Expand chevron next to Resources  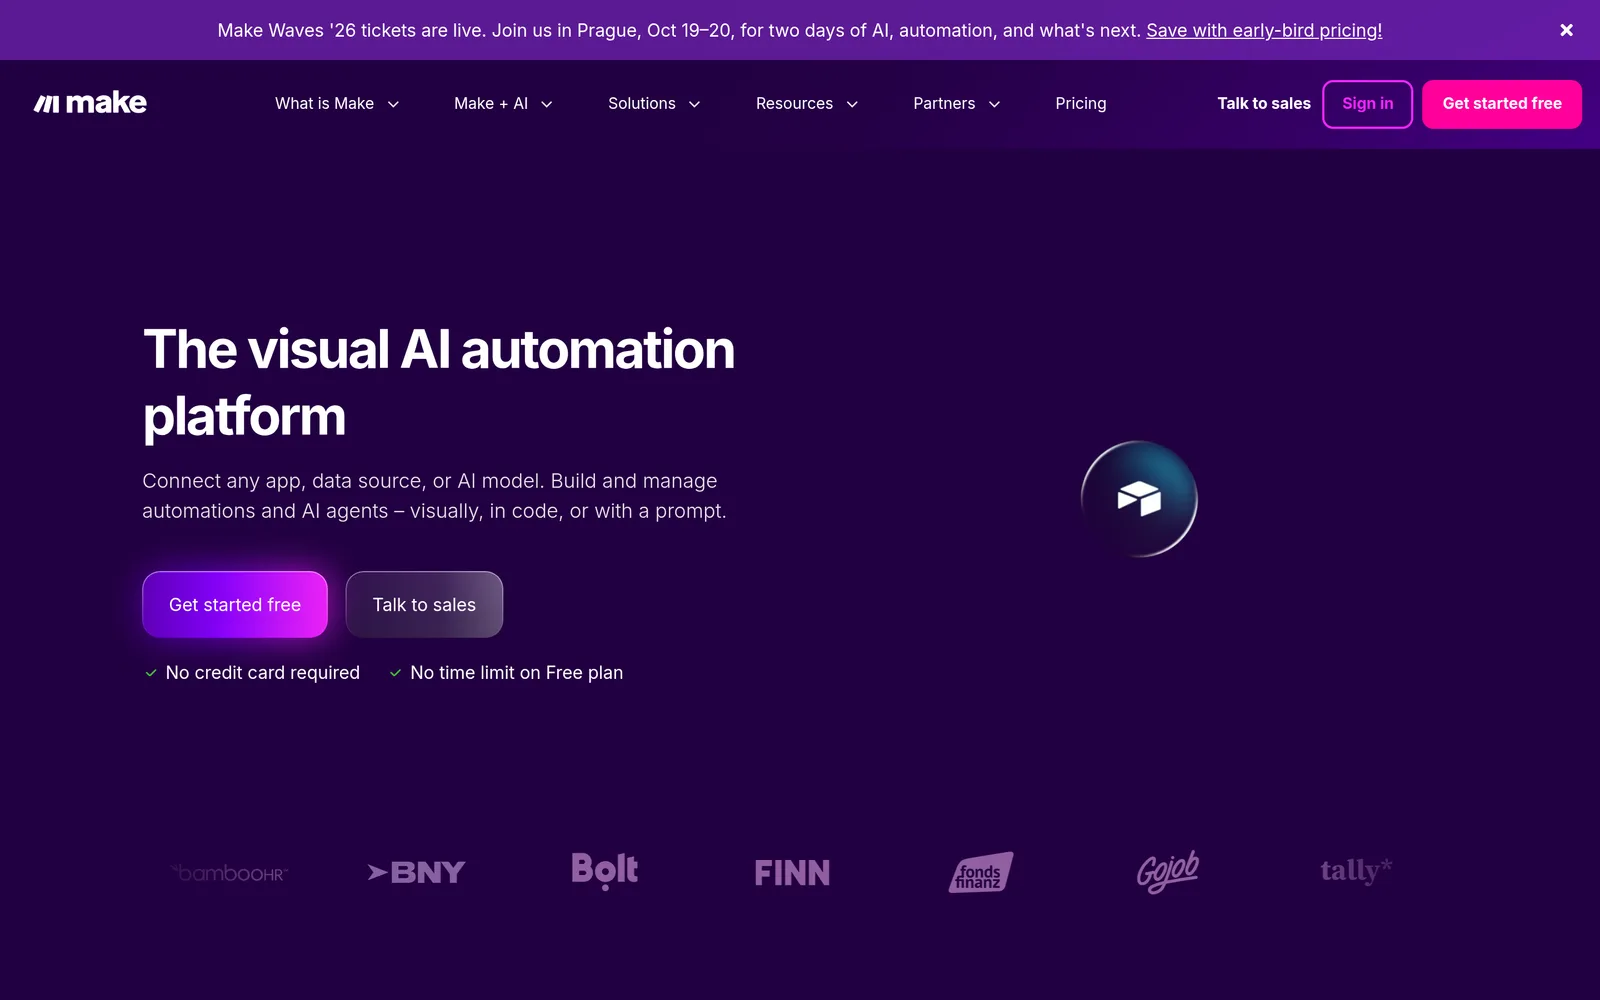852,104
